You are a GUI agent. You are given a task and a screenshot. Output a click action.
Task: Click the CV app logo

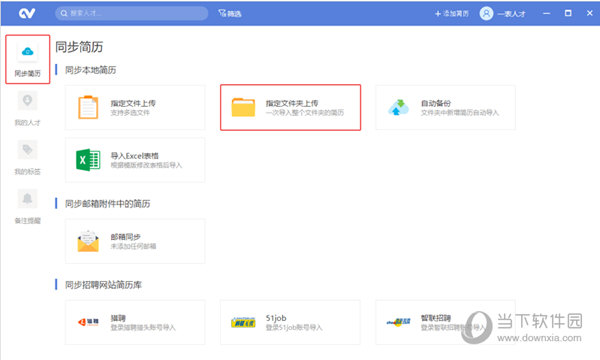pyautogui.click(x=27, y=13)
